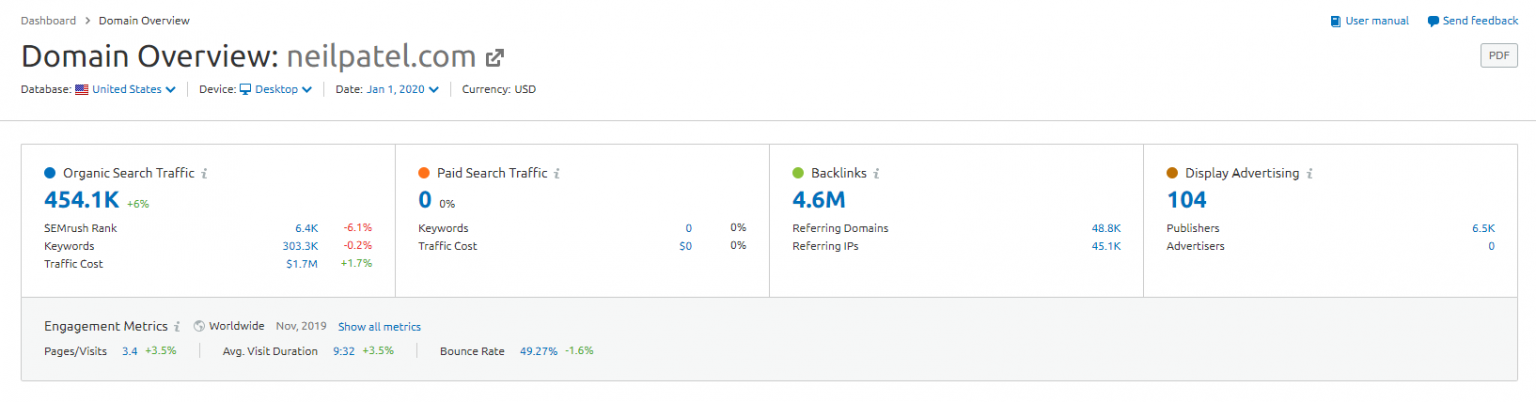Viewport: 1536px width, 402px height.
Task: Open external link icon beside neilpatel.com
Action: point(494,56)
